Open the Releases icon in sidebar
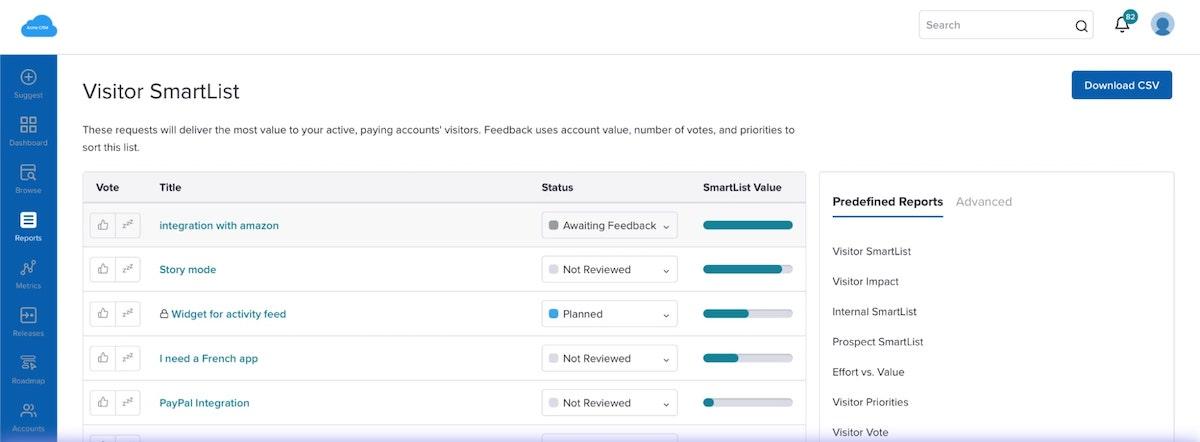This screenshot has width=1200, height=442. point(28,316)
